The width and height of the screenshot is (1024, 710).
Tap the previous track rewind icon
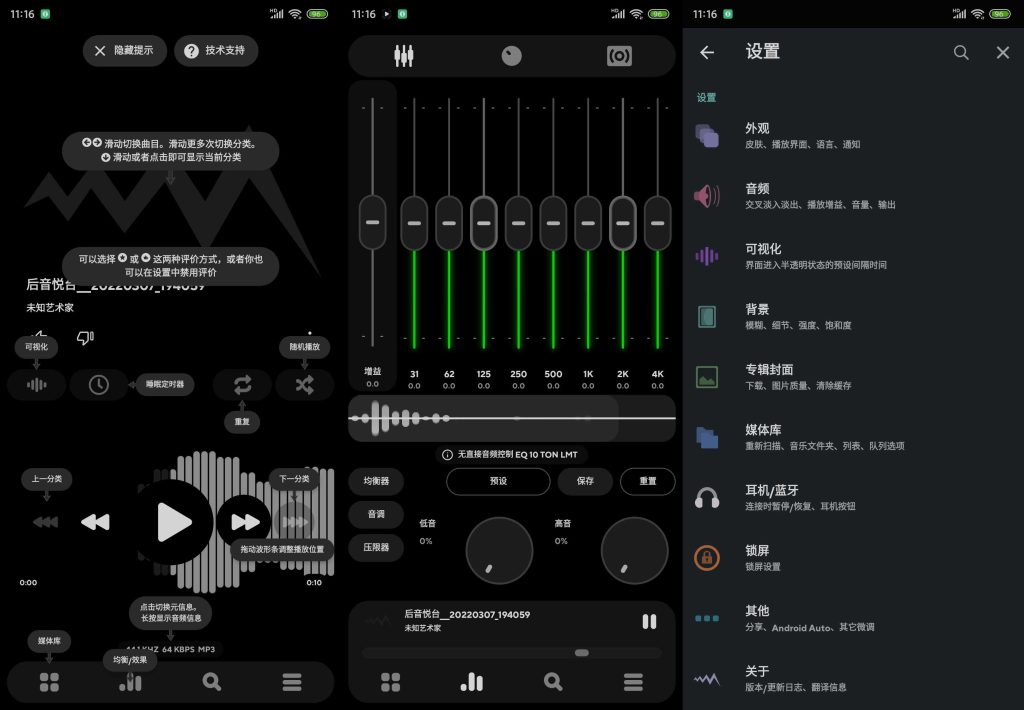[x=95, y=522]
